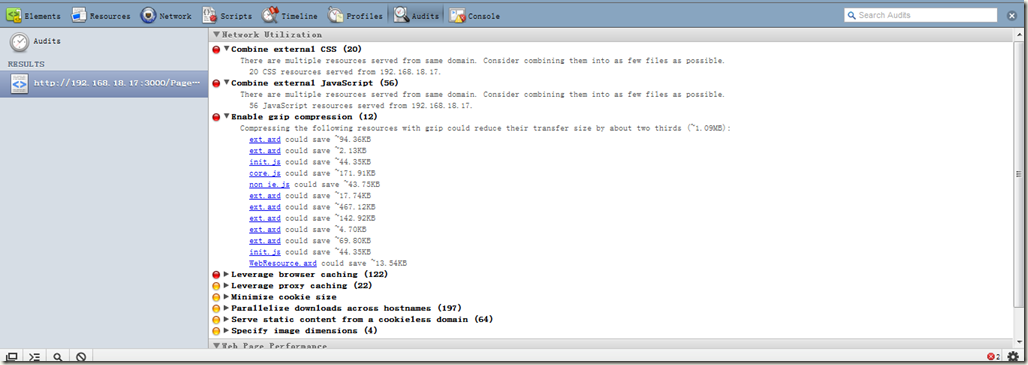
Task: Open non_ie.js resource link
Action: (269, 185)
